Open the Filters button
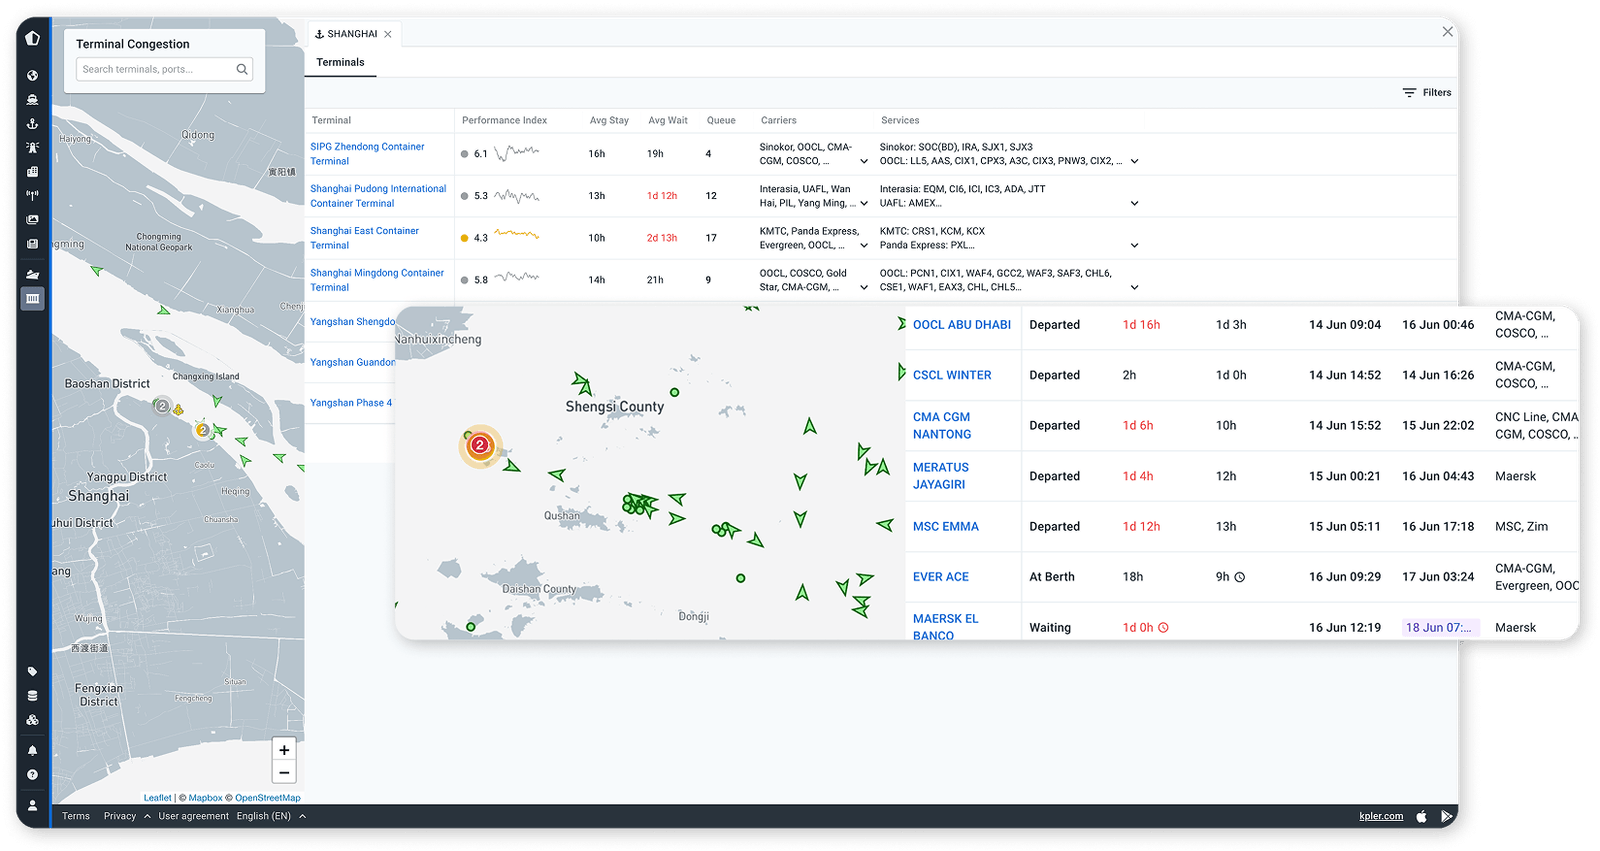 1427,92
